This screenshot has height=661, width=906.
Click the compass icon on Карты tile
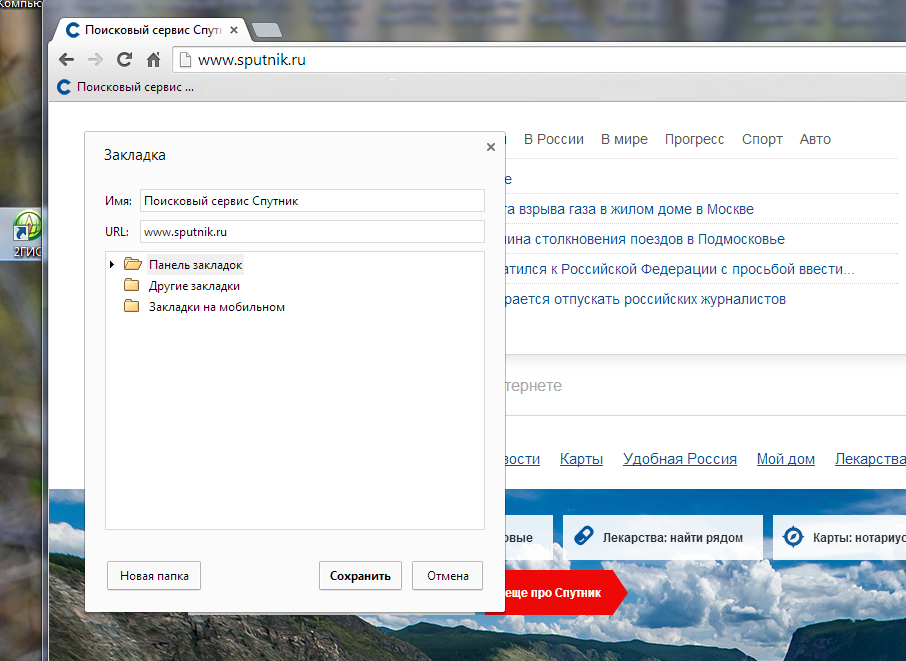793,536
